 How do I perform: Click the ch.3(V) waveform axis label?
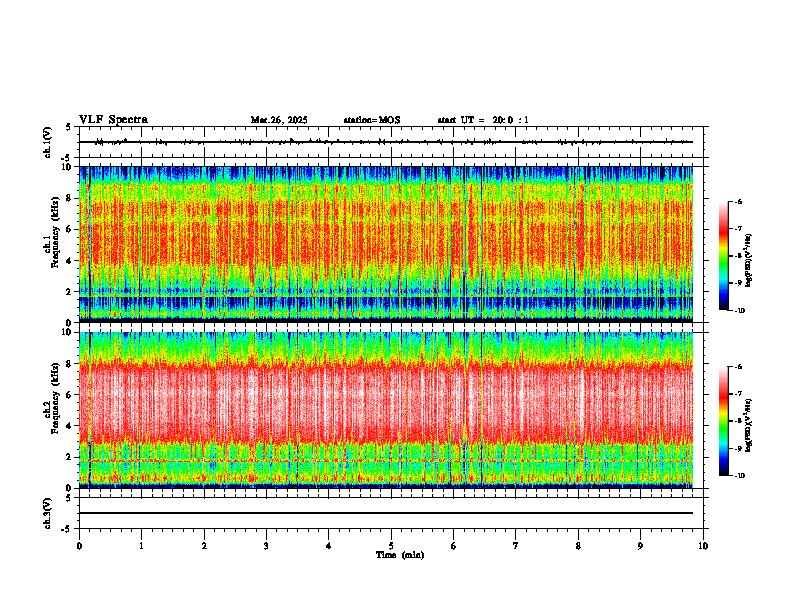pyautogui.click(x=48, y=514)
